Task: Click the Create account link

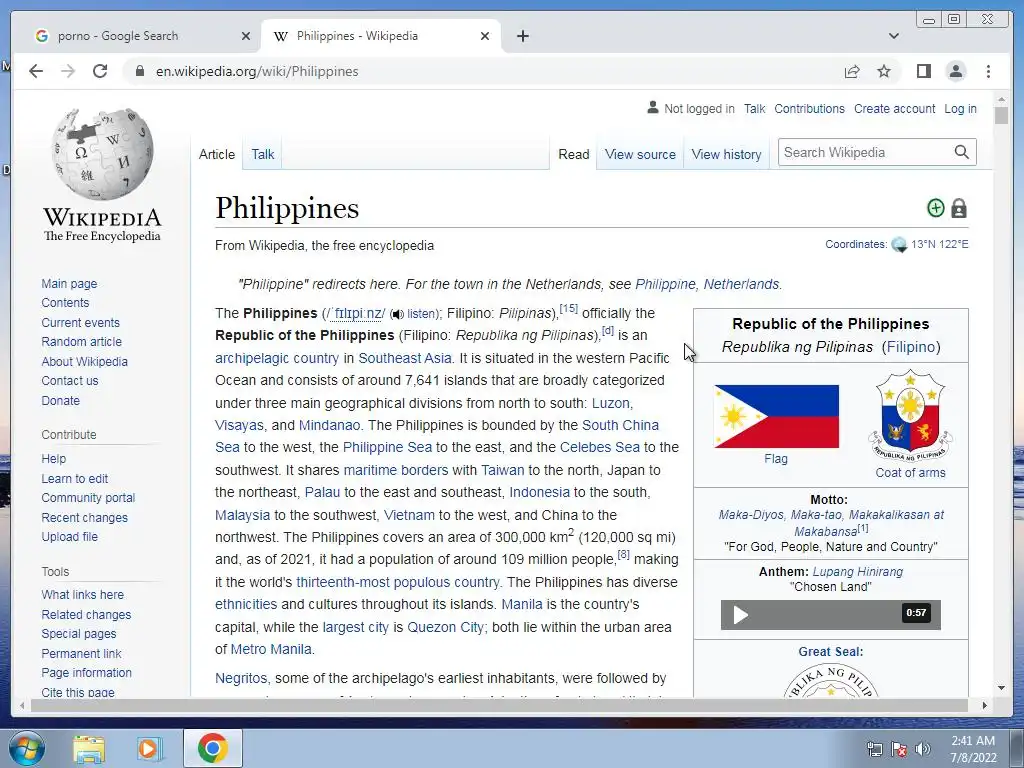Action: (894, 108)
